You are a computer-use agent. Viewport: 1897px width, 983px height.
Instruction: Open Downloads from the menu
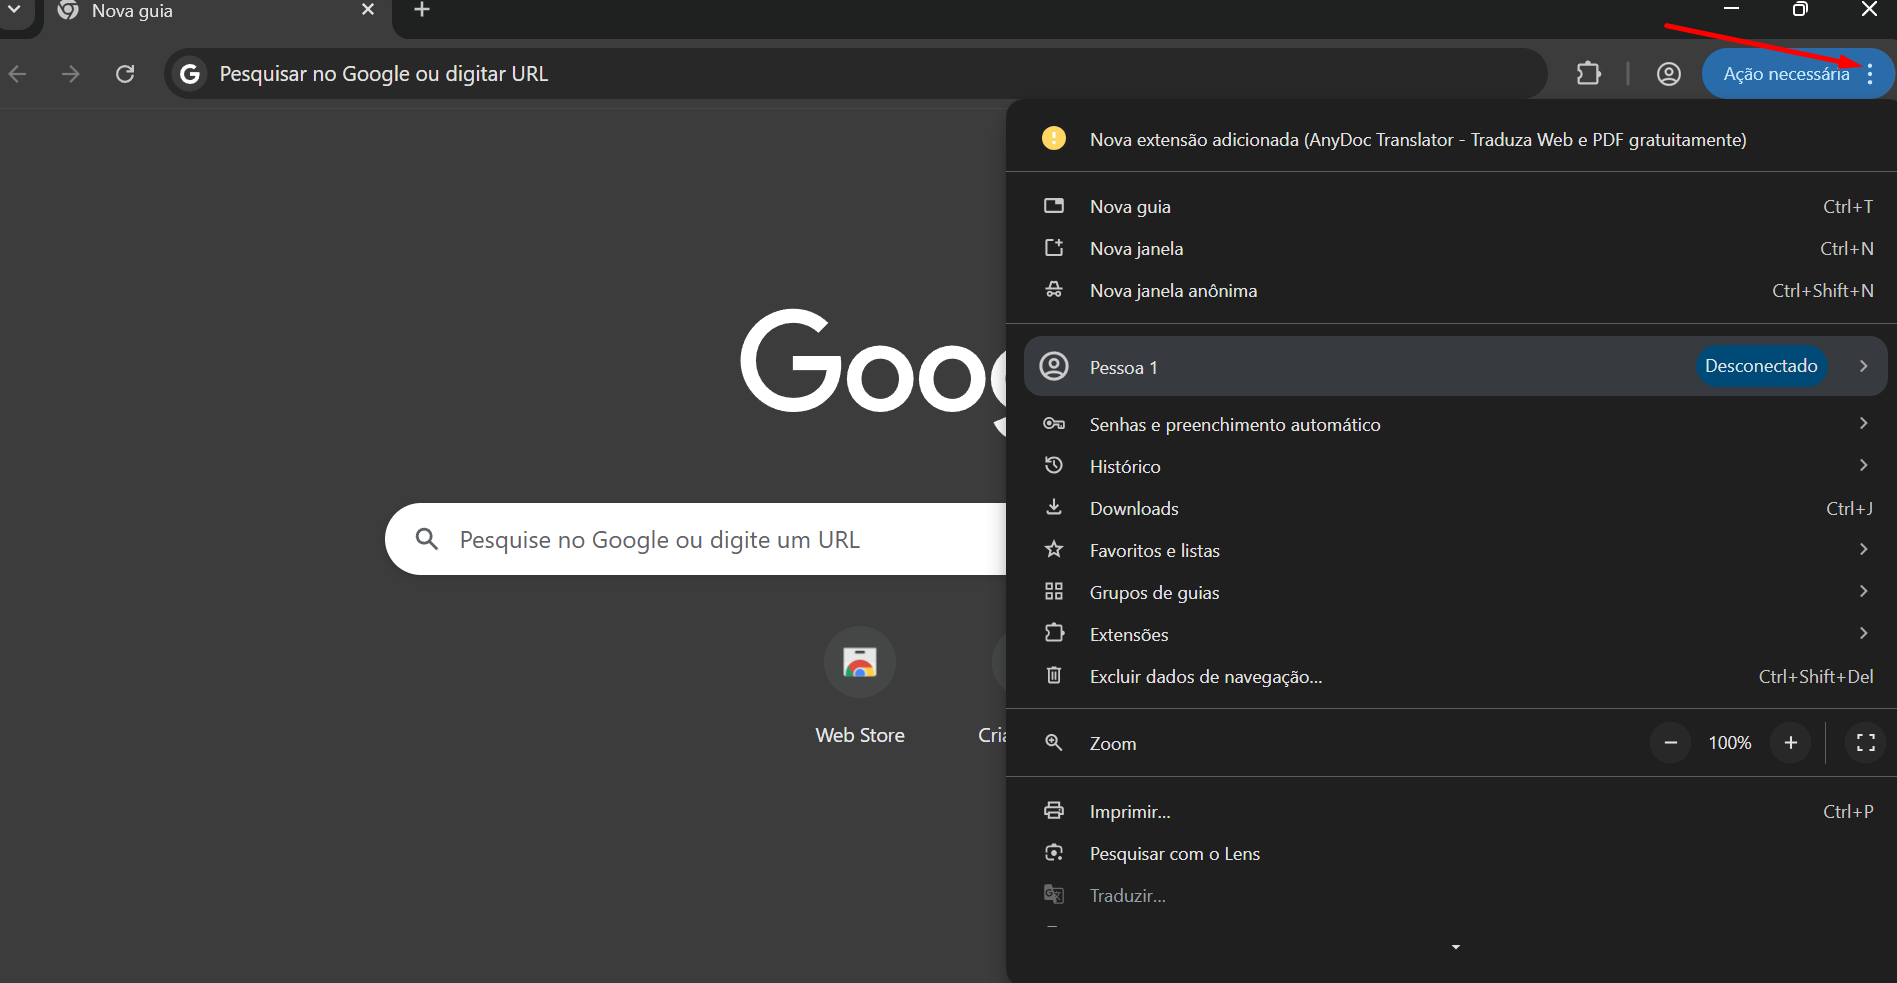click(1451, 508)
